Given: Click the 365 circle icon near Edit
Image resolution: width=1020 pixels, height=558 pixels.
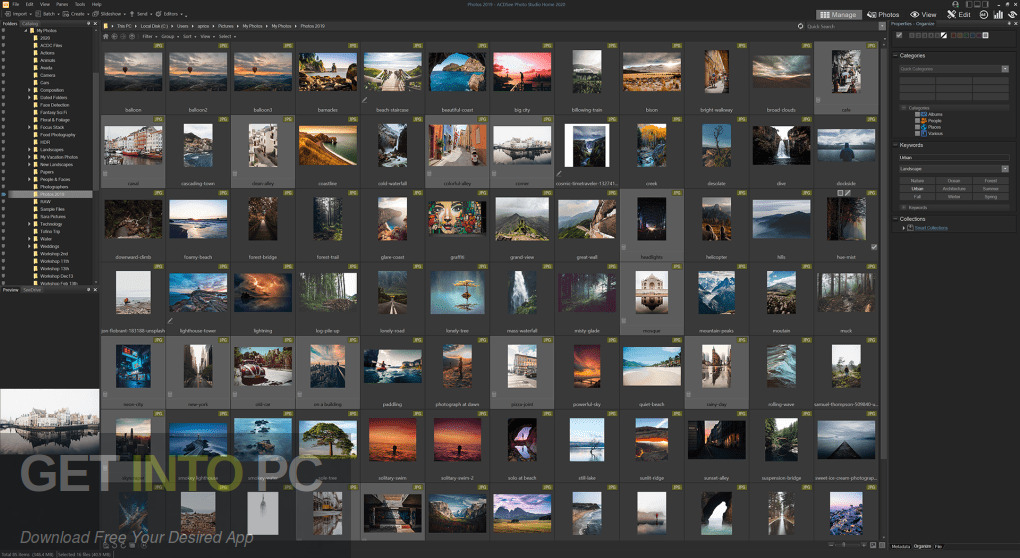Looking at the screenshot, I should (x=984, y=14).
